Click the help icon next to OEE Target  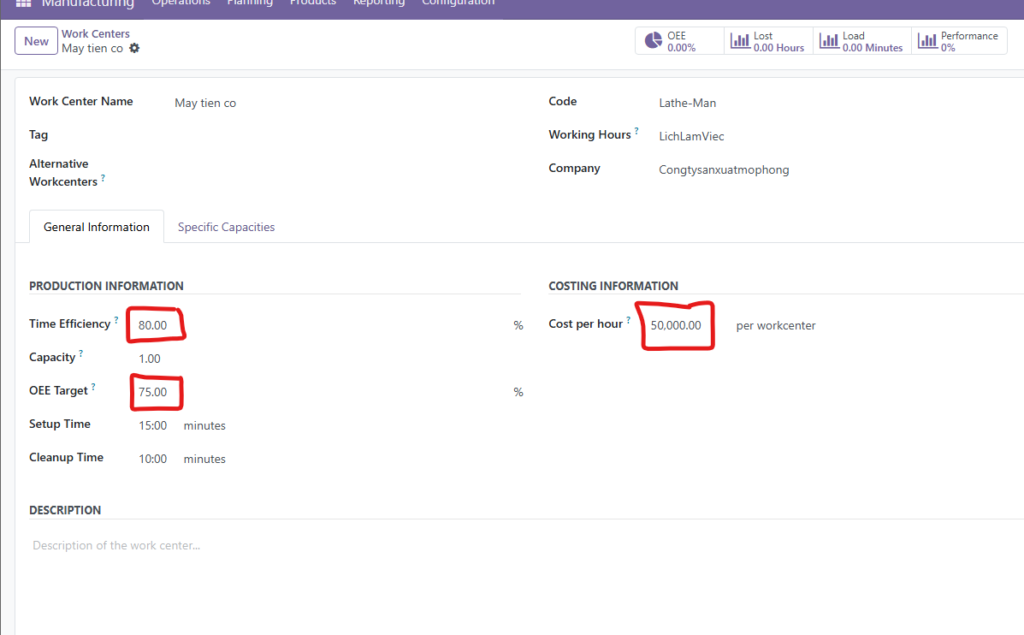coord(94,387)
